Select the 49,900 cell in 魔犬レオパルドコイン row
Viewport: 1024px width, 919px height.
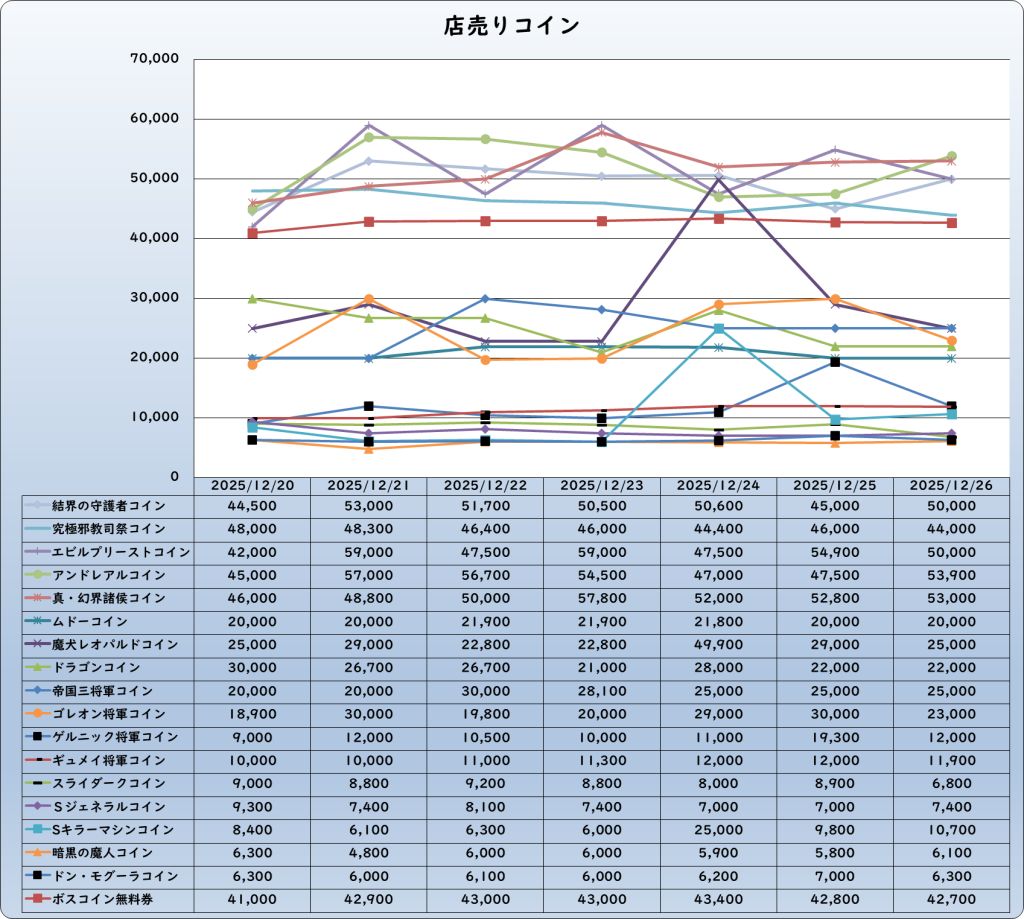pyautogui.click(x=719, y=645)
